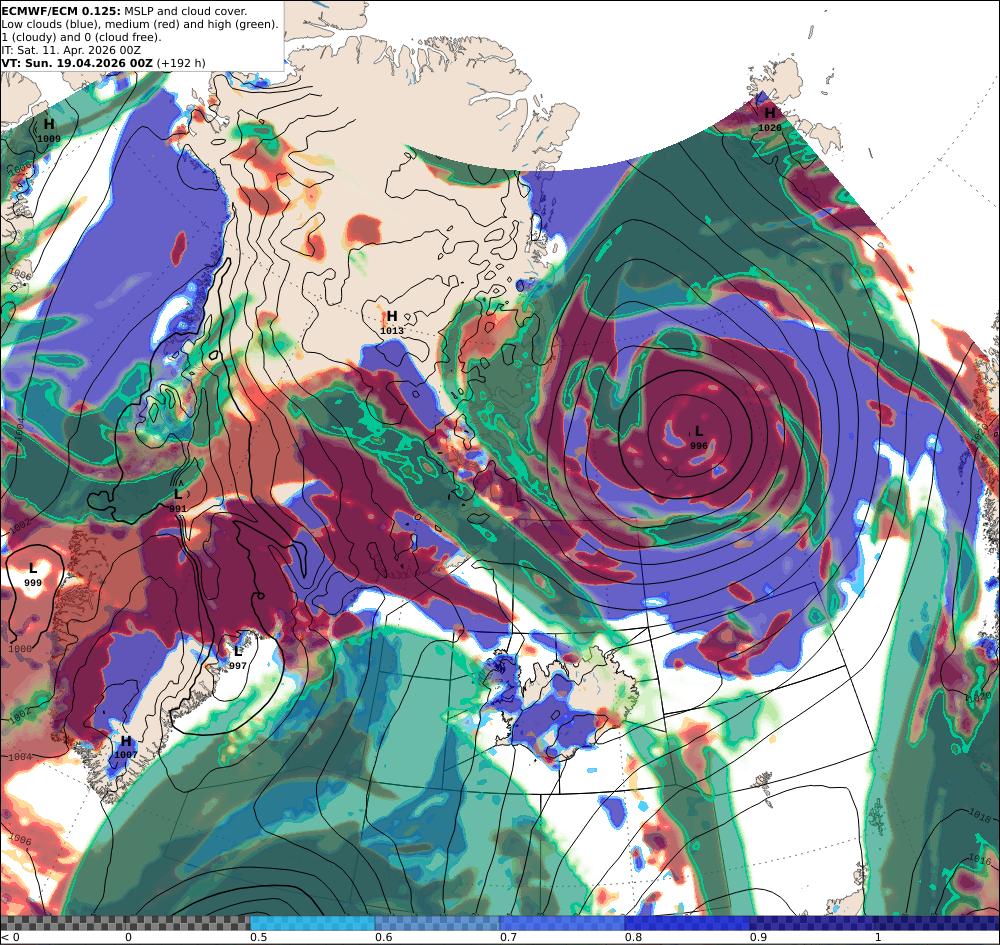
Task: Click the 'IT: Sat. 11. Apr. 2026 00Z' initialization time
Action: tap(71, 50)
